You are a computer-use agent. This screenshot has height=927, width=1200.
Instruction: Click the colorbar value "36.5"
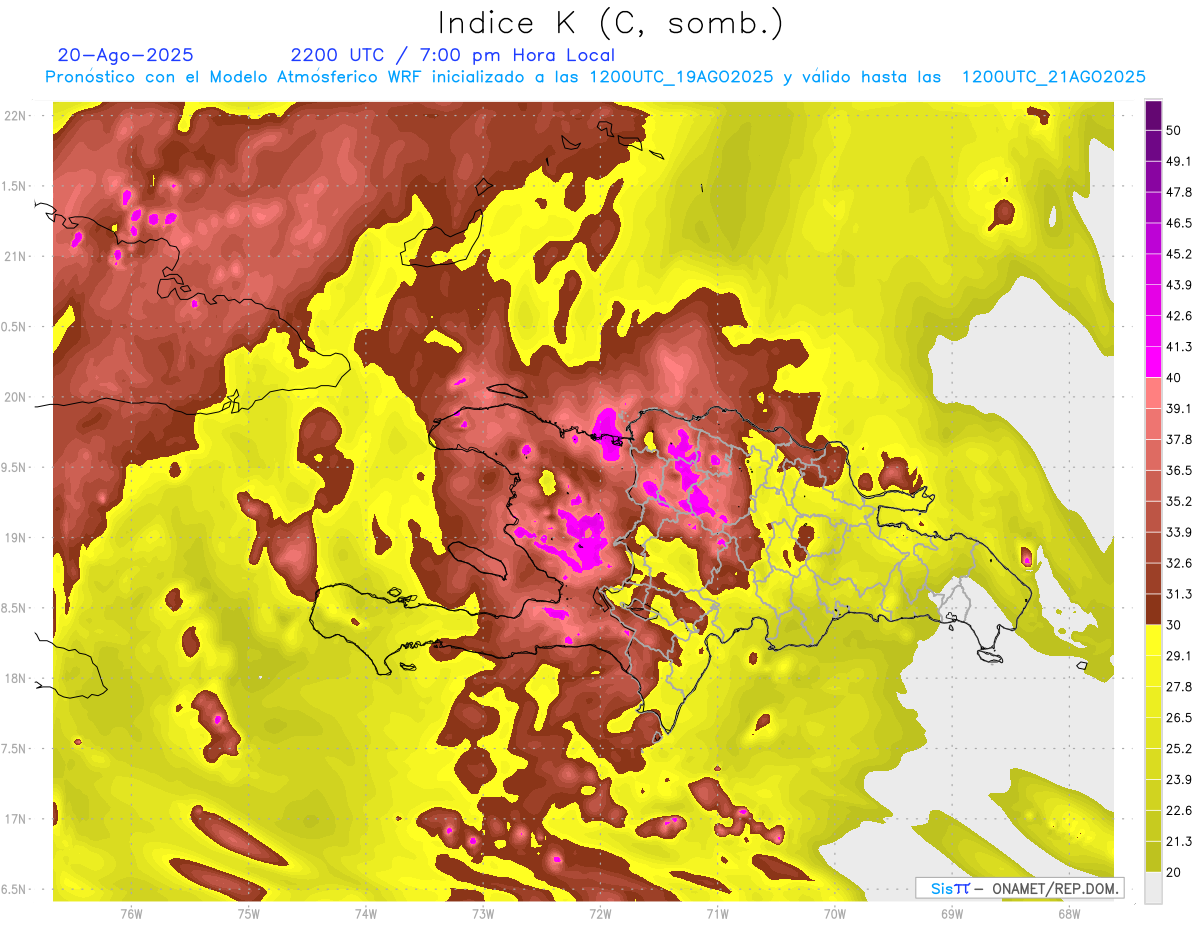[1179, 470]
